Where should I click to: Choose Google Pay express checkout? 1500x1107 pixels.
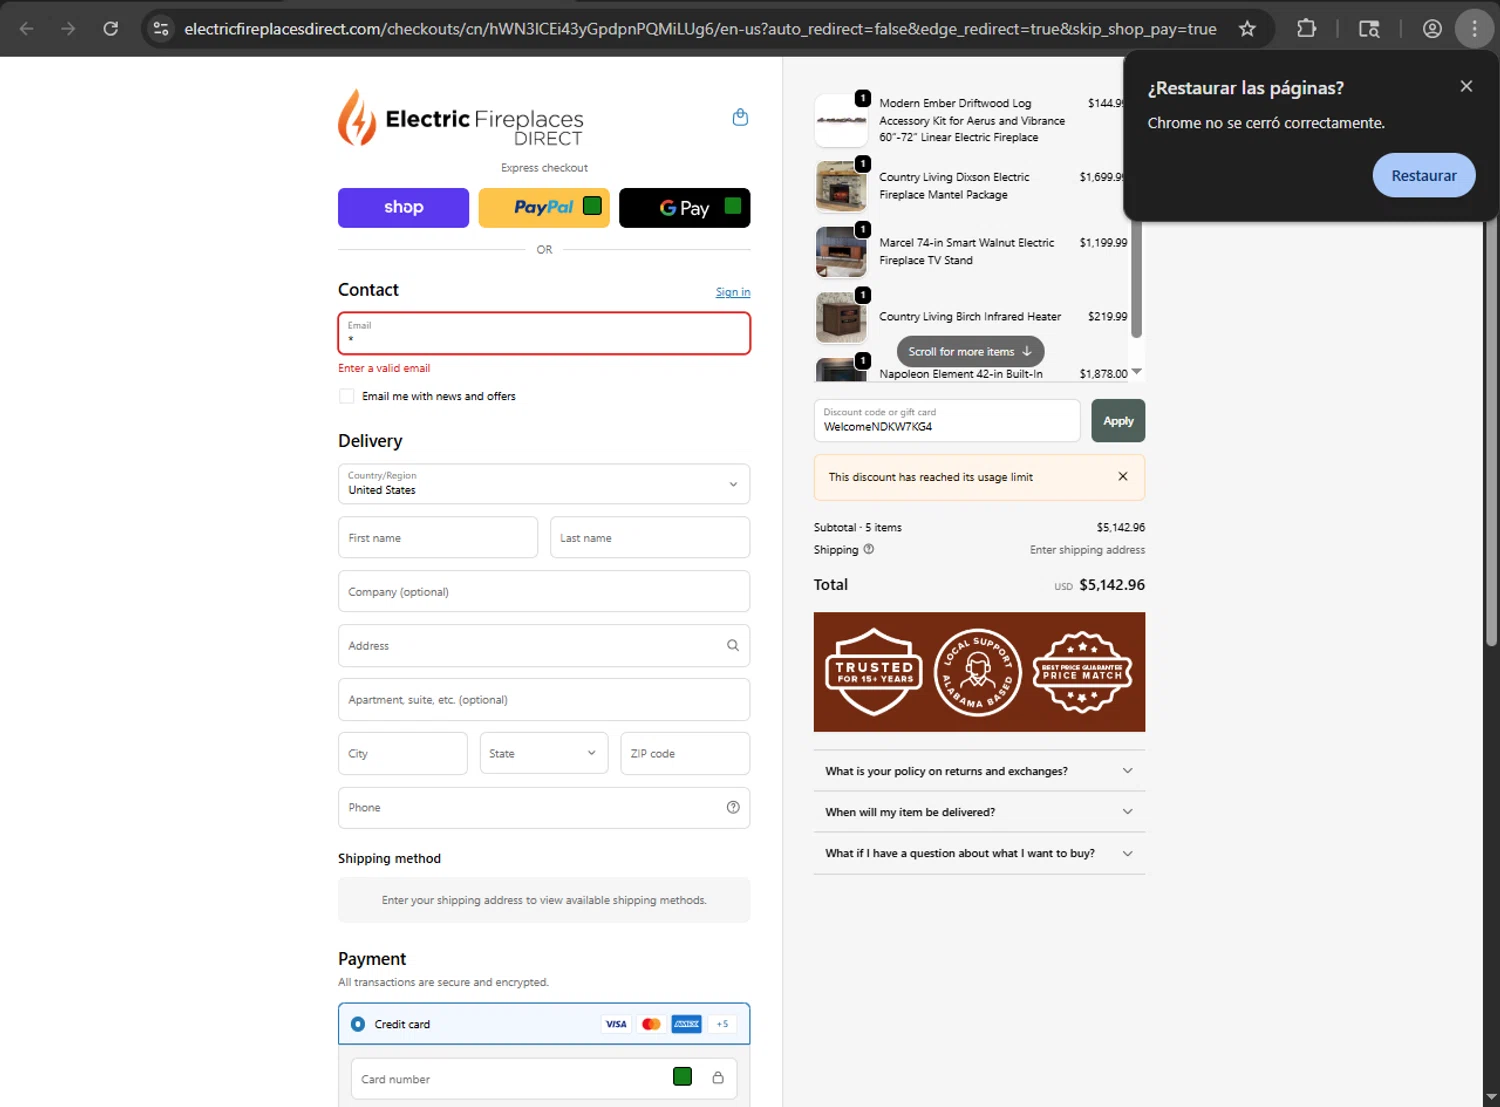(x=684, y=208)
